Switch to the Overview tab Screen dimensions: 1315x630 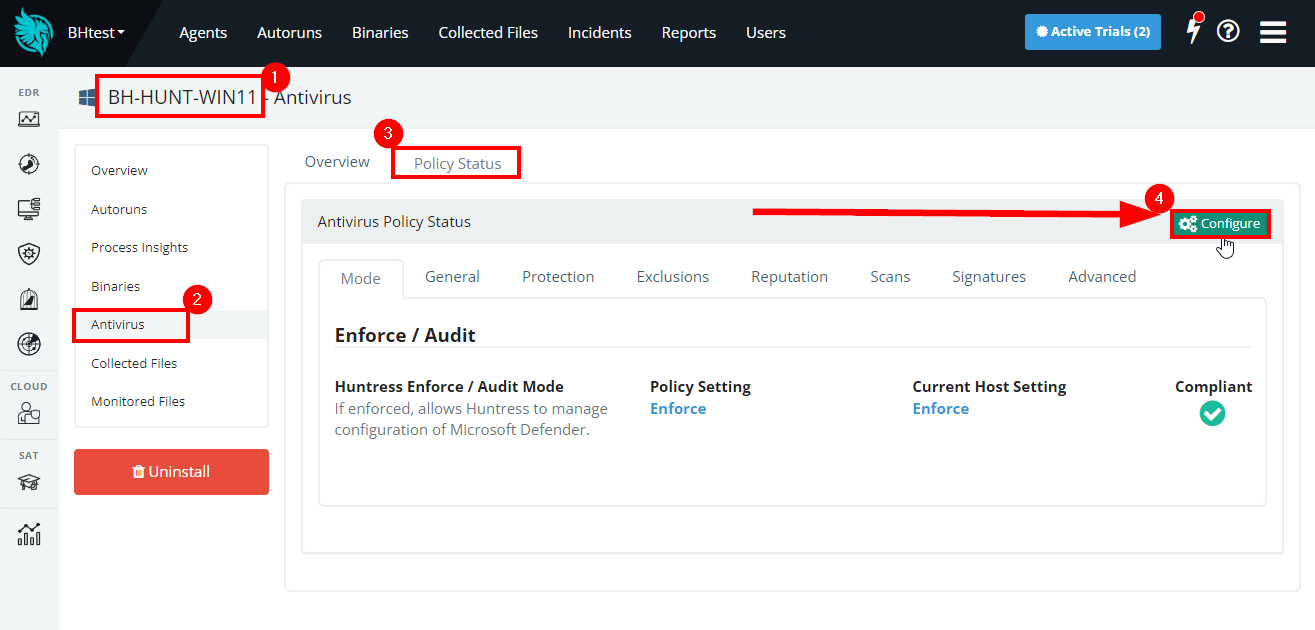tap(337, 162)
